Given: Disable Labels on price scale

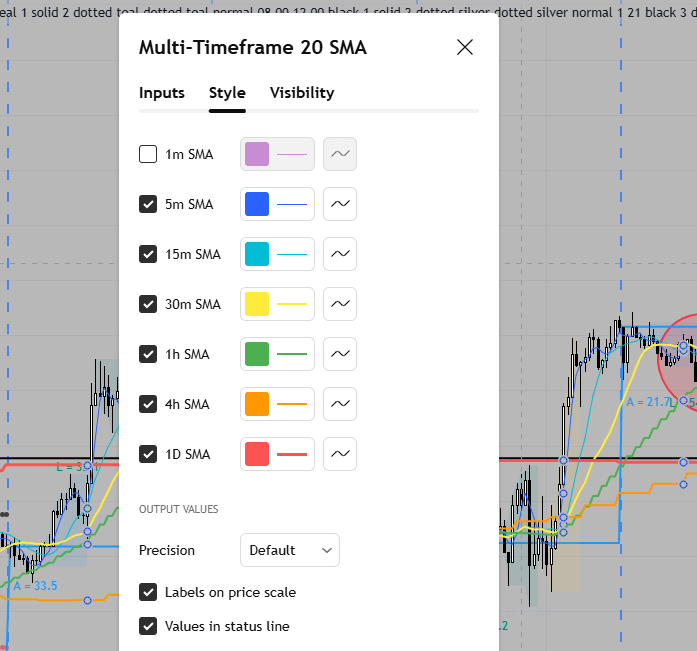Looking at the screenshot, I should [148, 592].
